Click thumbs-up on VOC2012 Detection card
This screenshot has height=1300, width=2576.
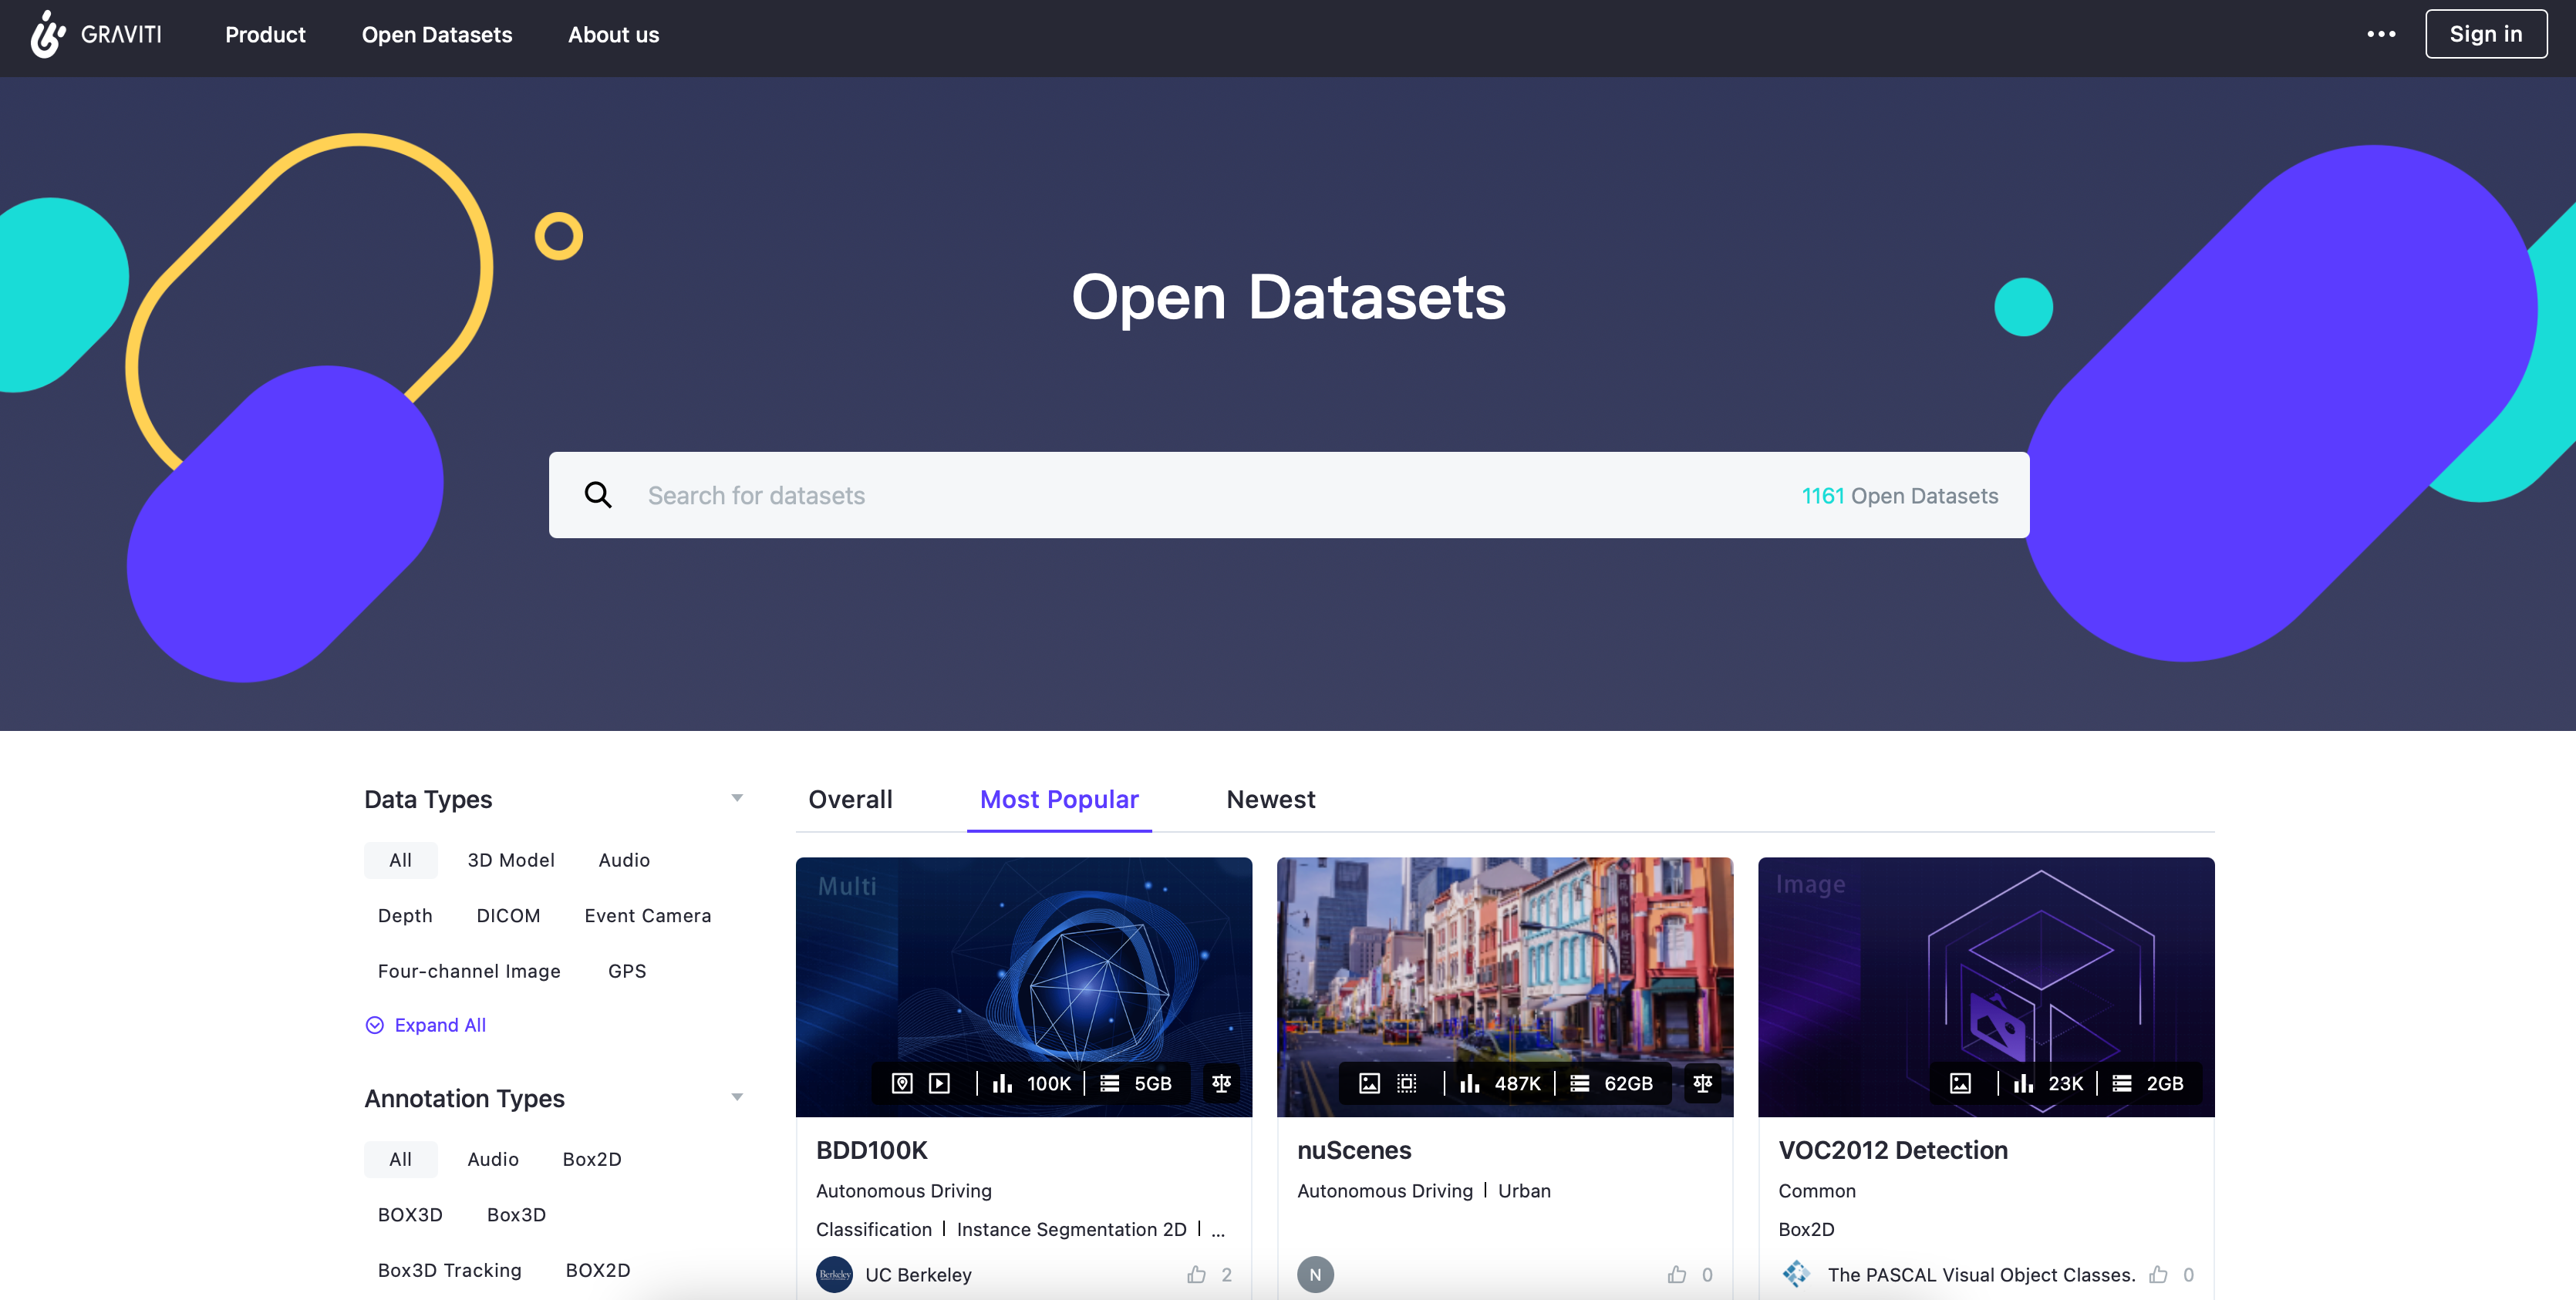click(x=2158, y=1274)
